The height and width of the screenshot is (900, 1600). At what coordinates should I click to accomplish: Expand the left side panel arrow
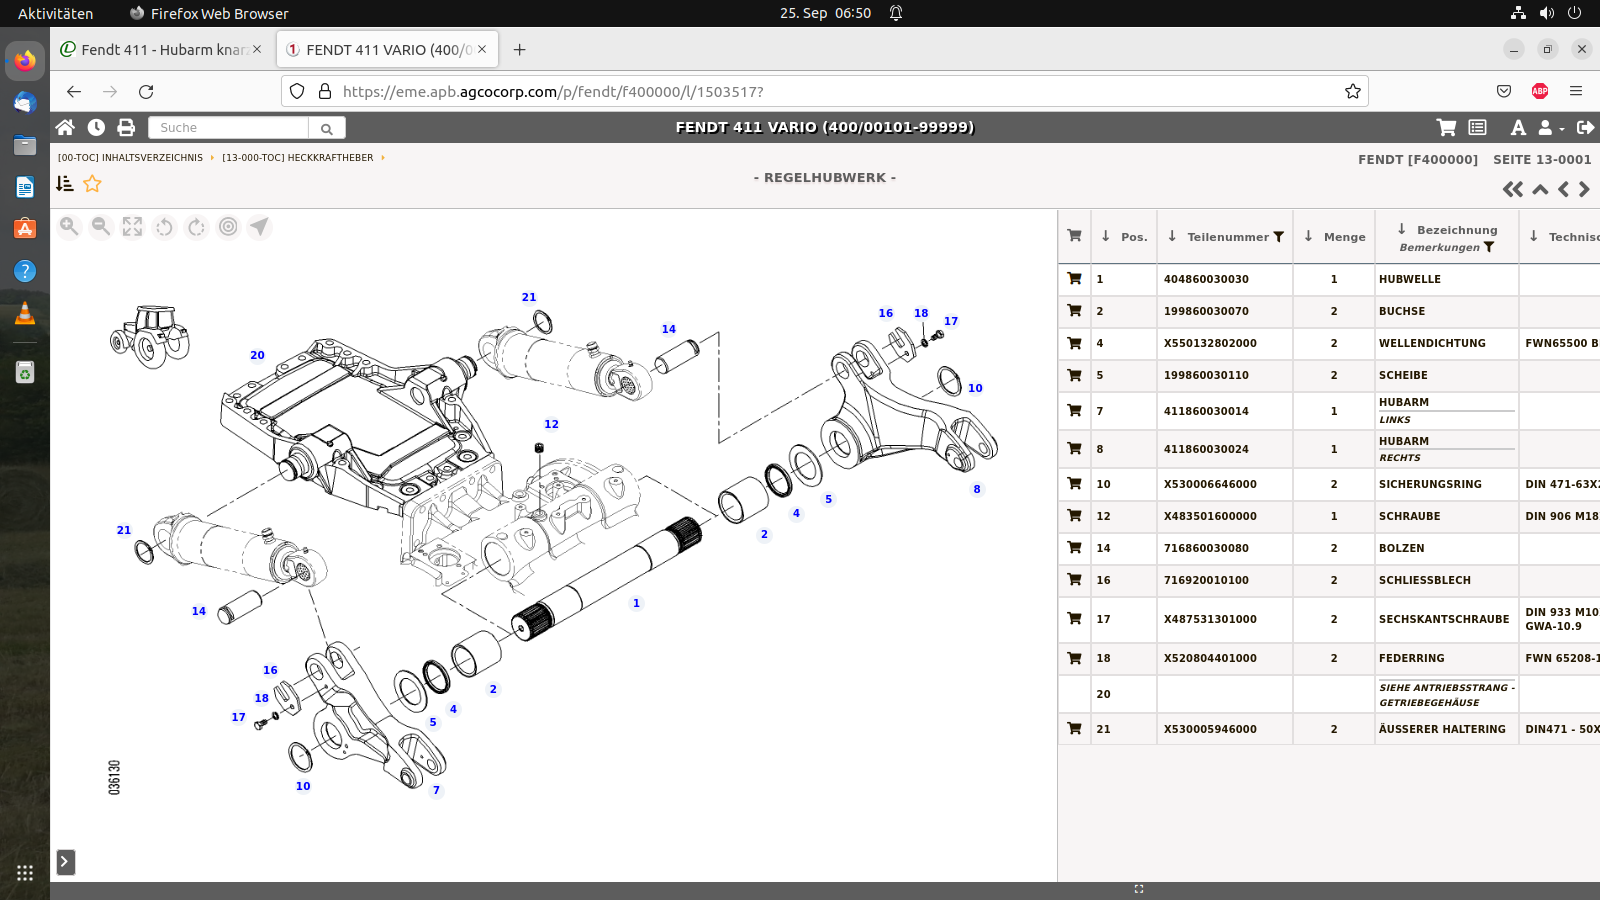point(65,862)
